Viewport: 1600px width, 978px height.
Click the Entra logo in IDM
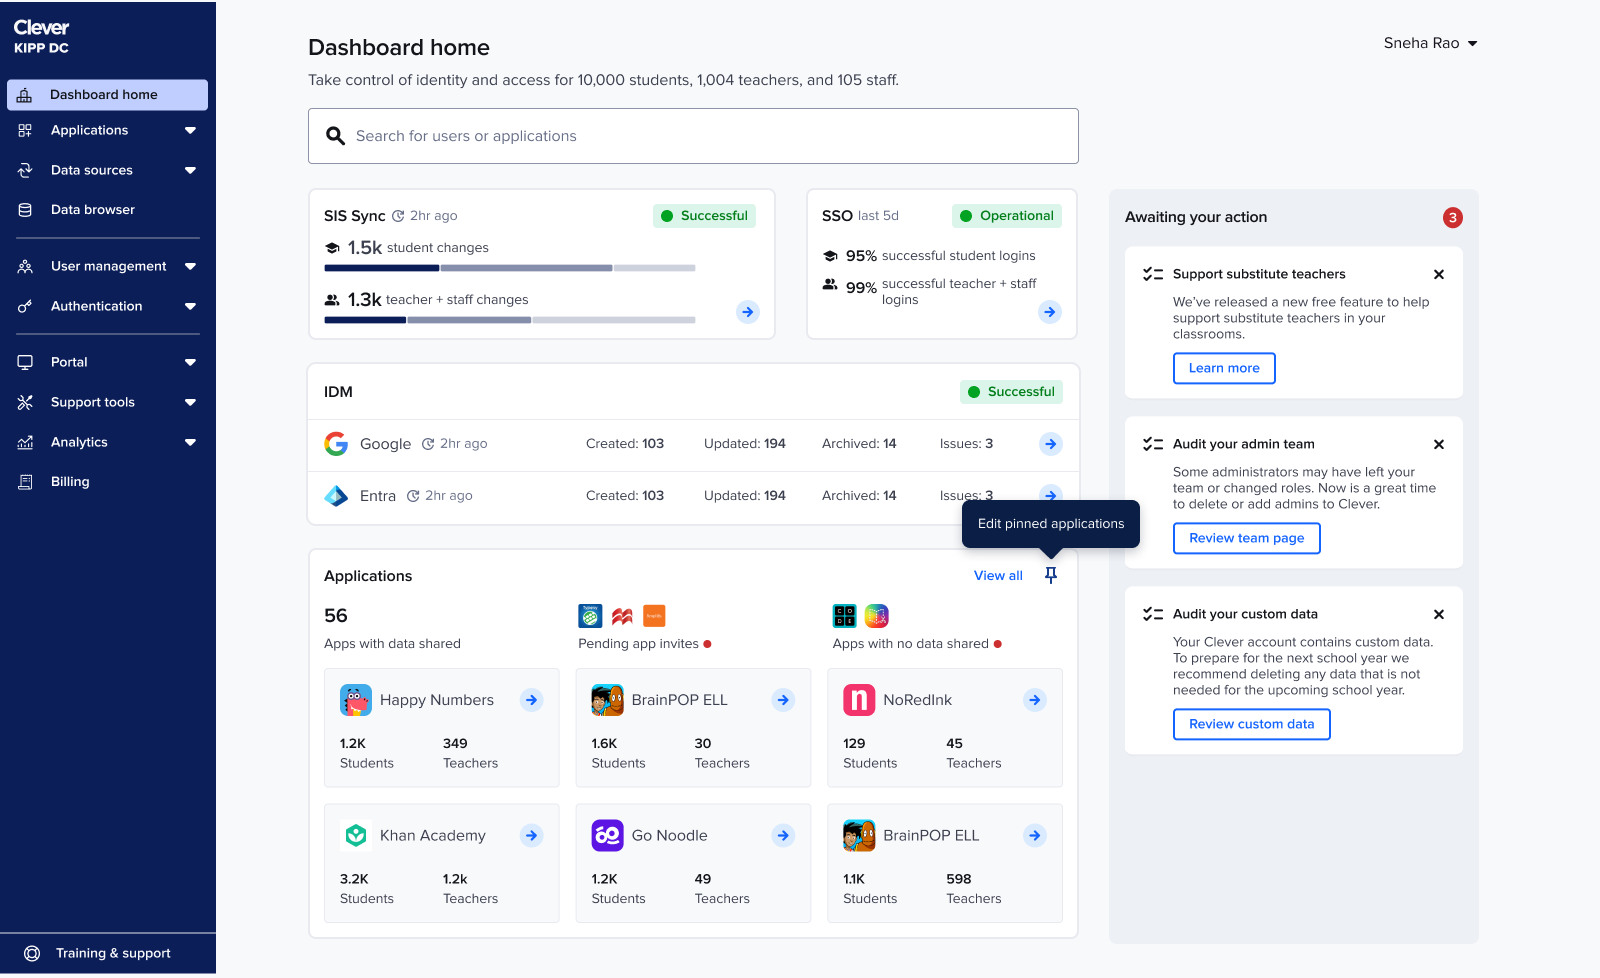point(336,496)
